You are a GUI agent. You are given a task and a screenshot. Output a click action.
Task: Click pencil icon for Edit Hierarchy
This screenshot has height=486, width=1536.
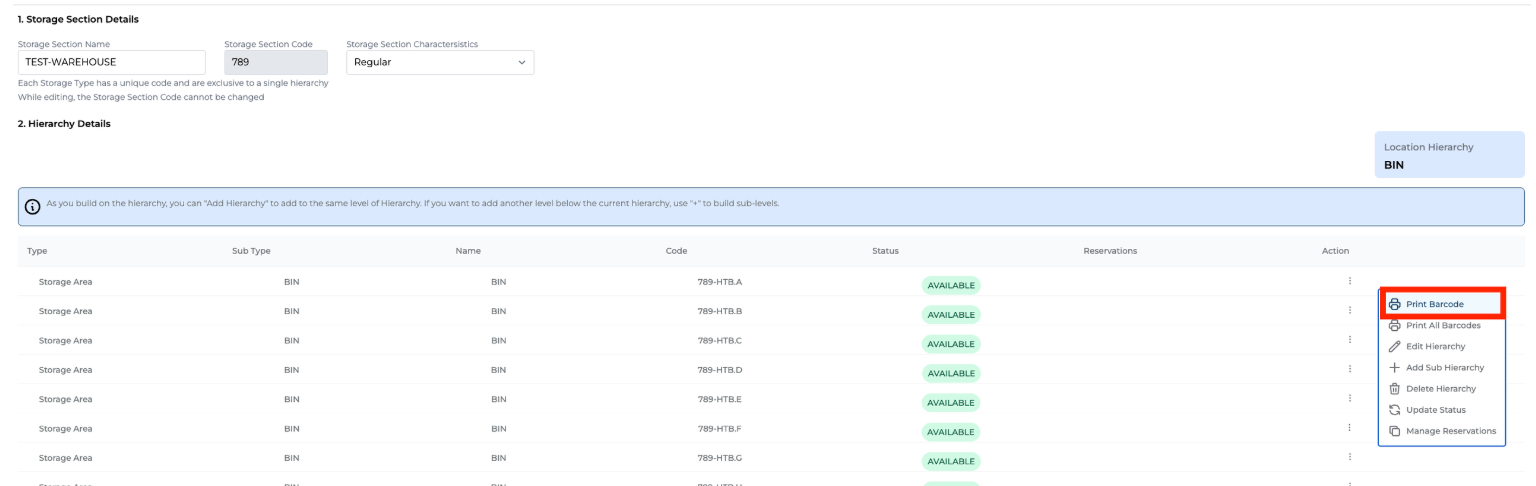1394,346
